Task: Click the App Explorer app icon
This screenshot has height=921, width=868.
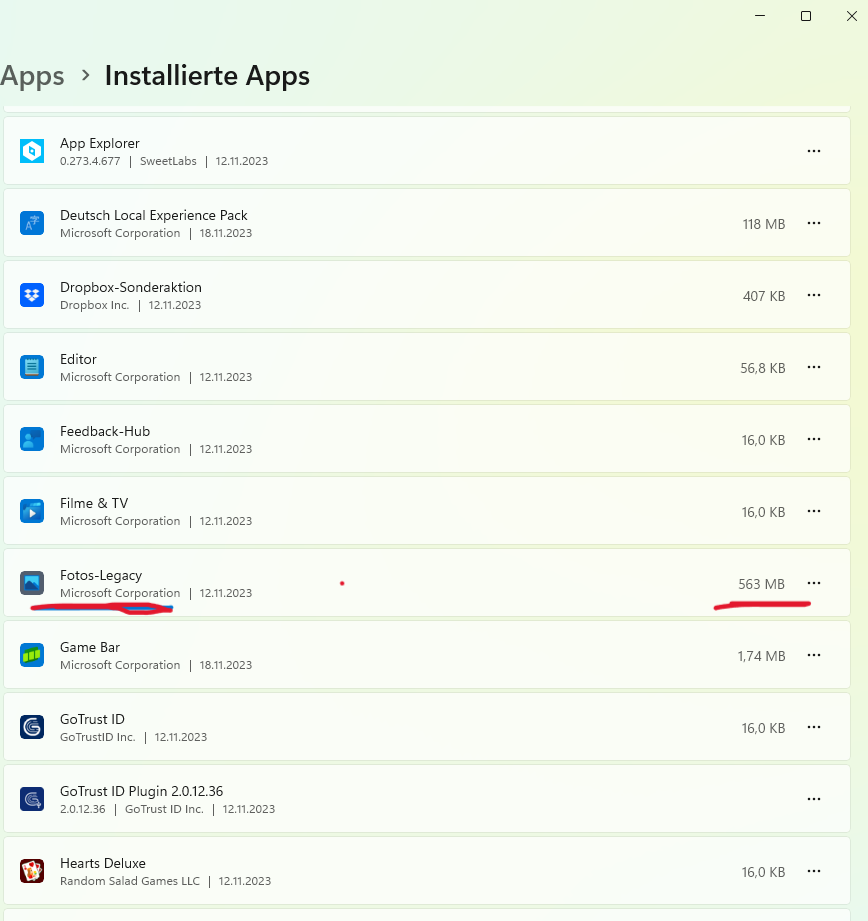Action: (32, 151)
